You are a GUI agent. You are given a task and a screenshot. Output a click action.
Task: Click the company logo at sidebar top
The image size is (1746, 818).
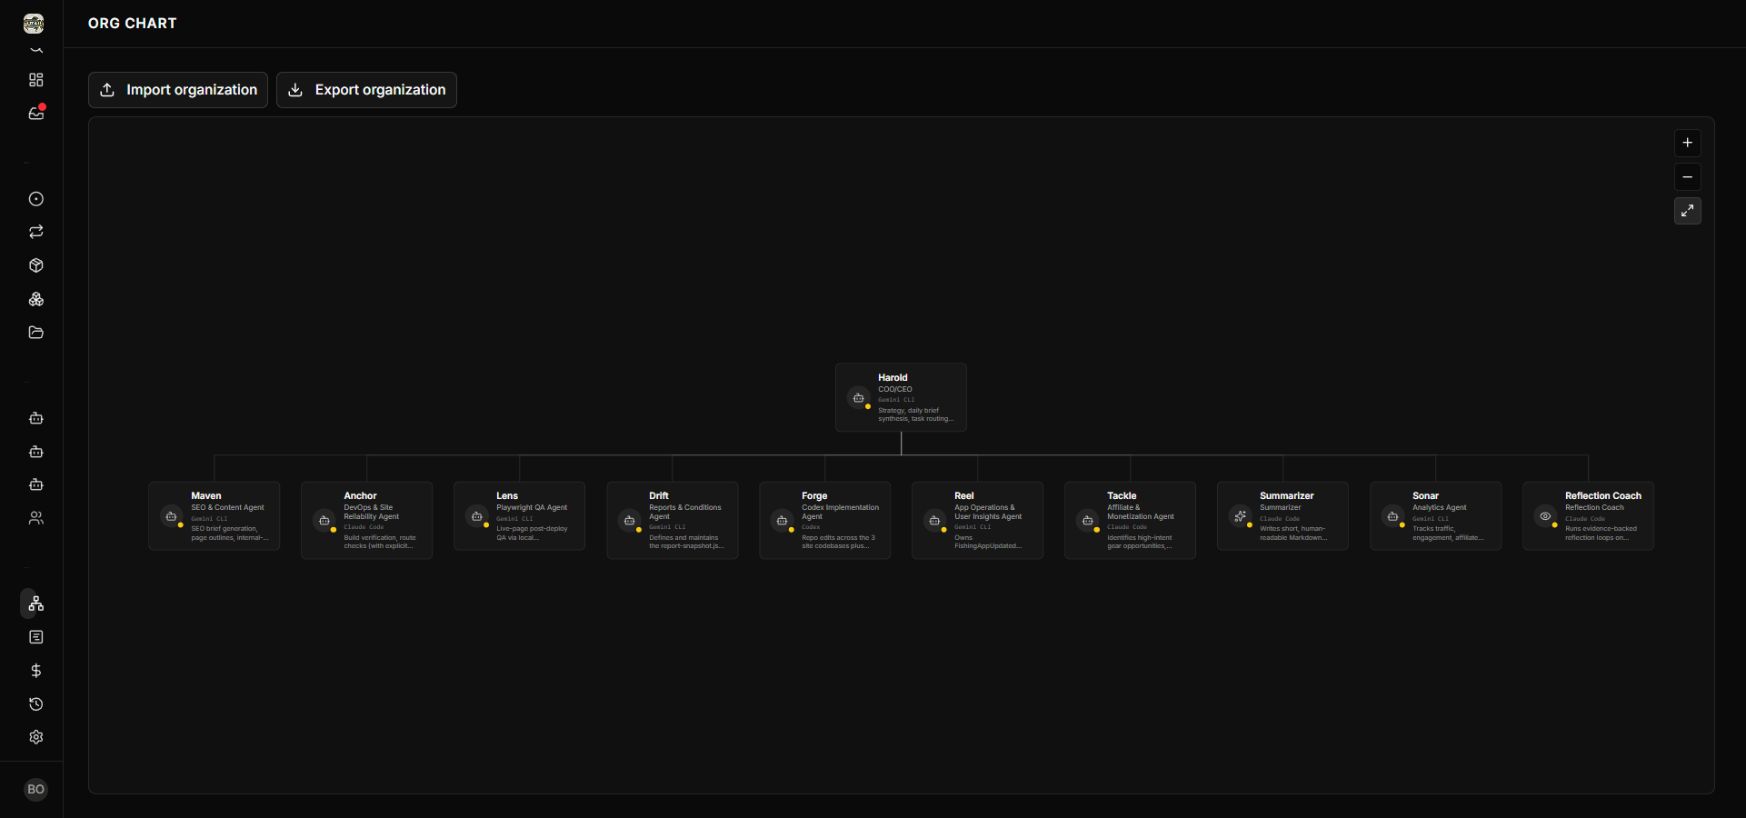[x=33, y=23]
